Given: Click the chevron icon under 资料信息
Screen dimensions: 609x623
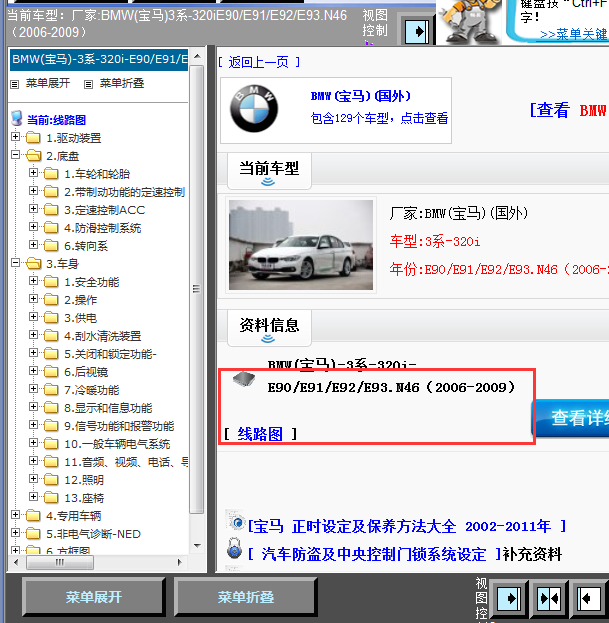Looking at the screenshot, I should tap(268, 338).
